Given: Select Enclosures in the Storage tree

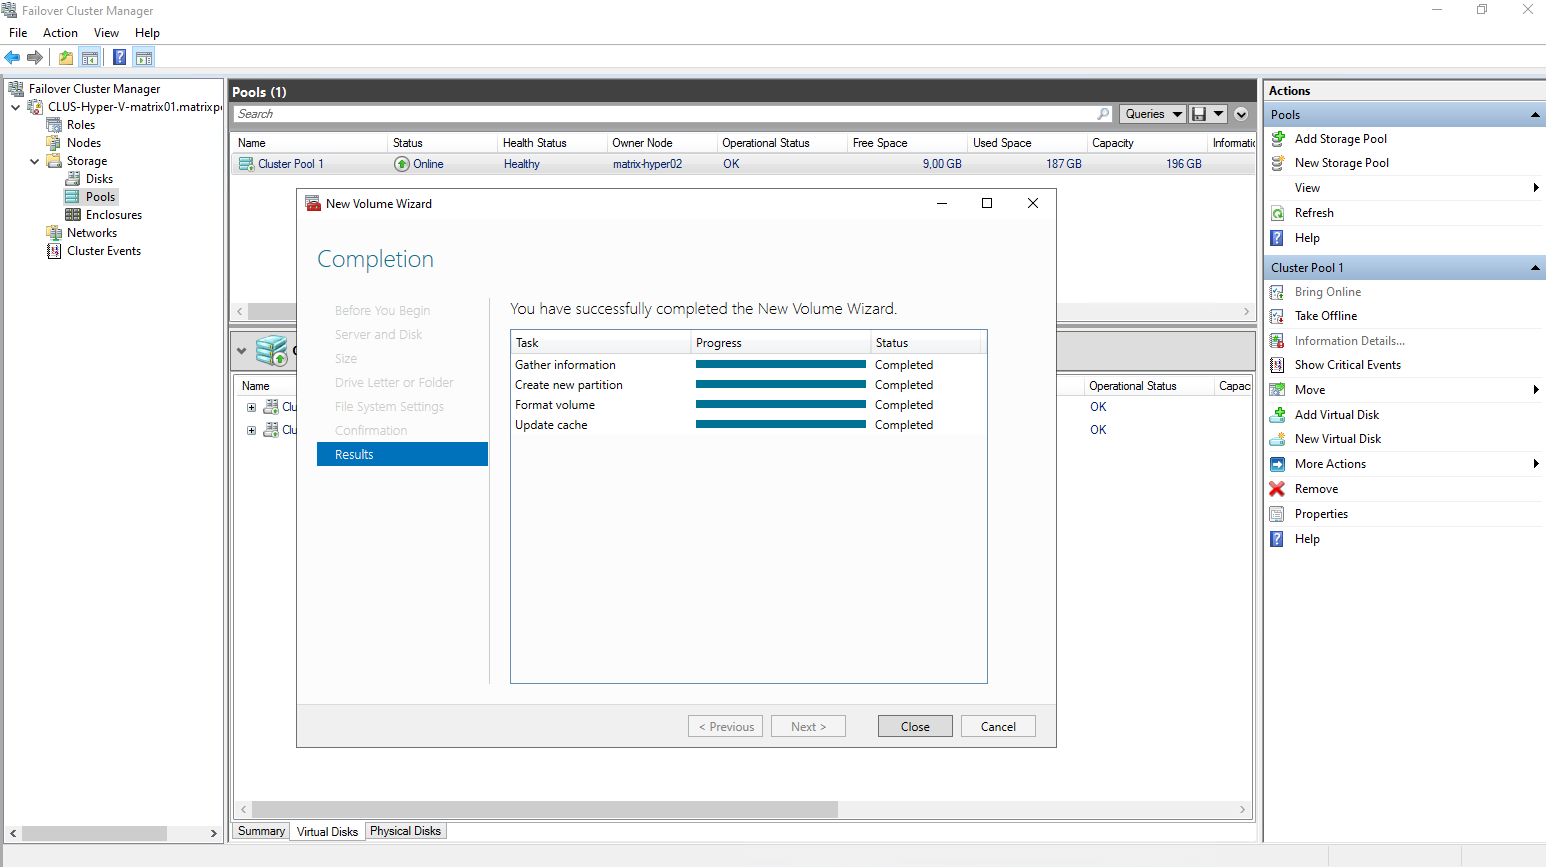Looking at the screenshot, I should click(x=113, y=215).
